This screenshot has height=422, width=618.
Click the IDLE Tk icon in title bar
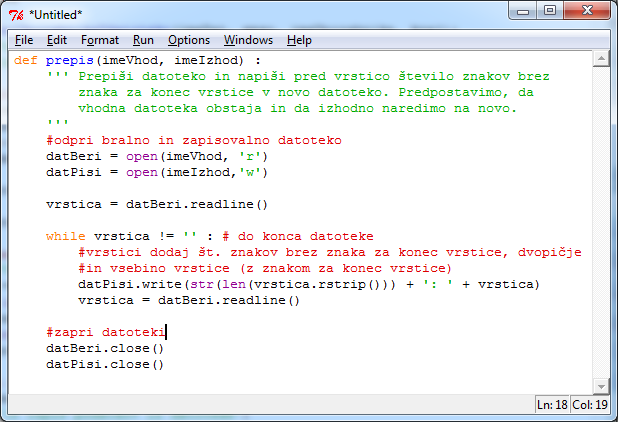pos(16,15)
